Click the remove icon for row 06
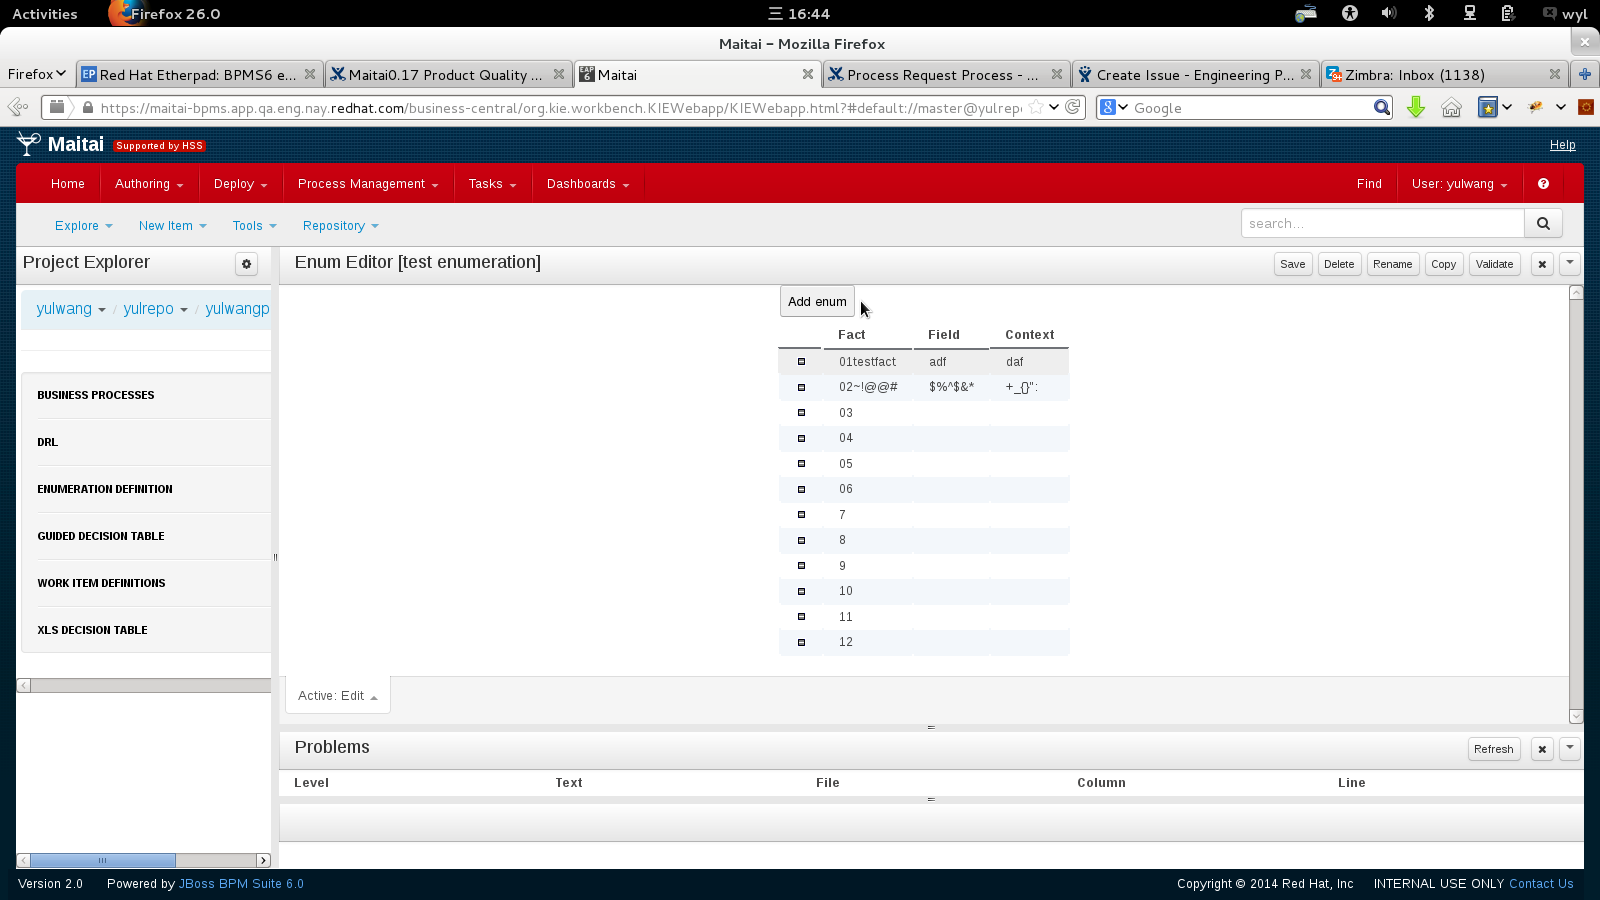Viewport: 1600px width, 900px height. pos(801,489)
